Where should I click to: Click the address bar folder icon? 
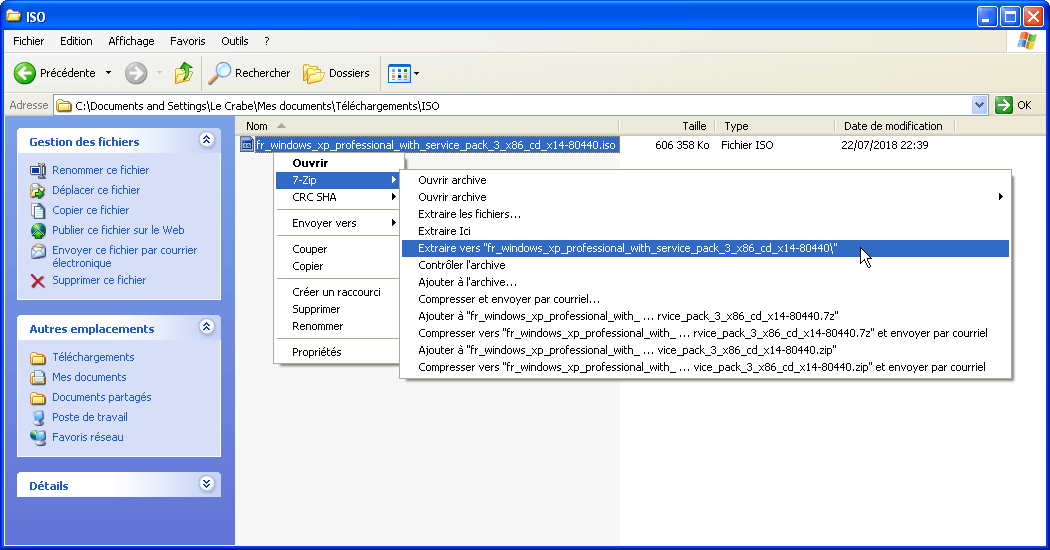64,105
